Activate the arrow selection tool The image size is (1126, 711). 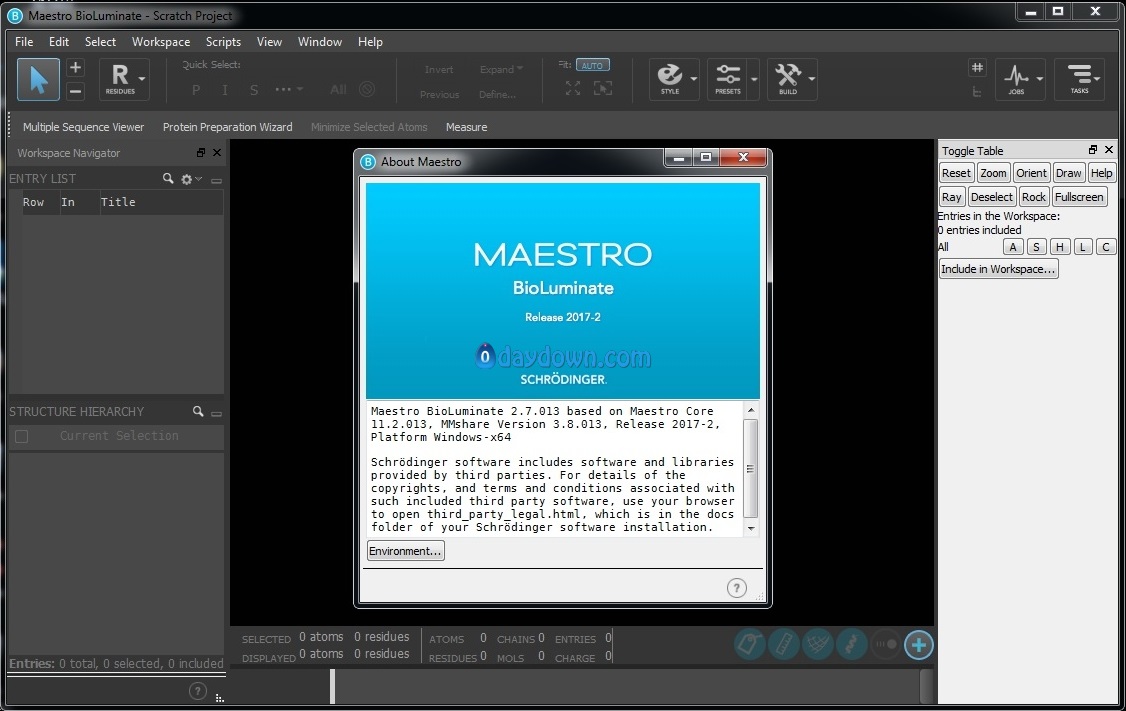[x=38, y=79]
